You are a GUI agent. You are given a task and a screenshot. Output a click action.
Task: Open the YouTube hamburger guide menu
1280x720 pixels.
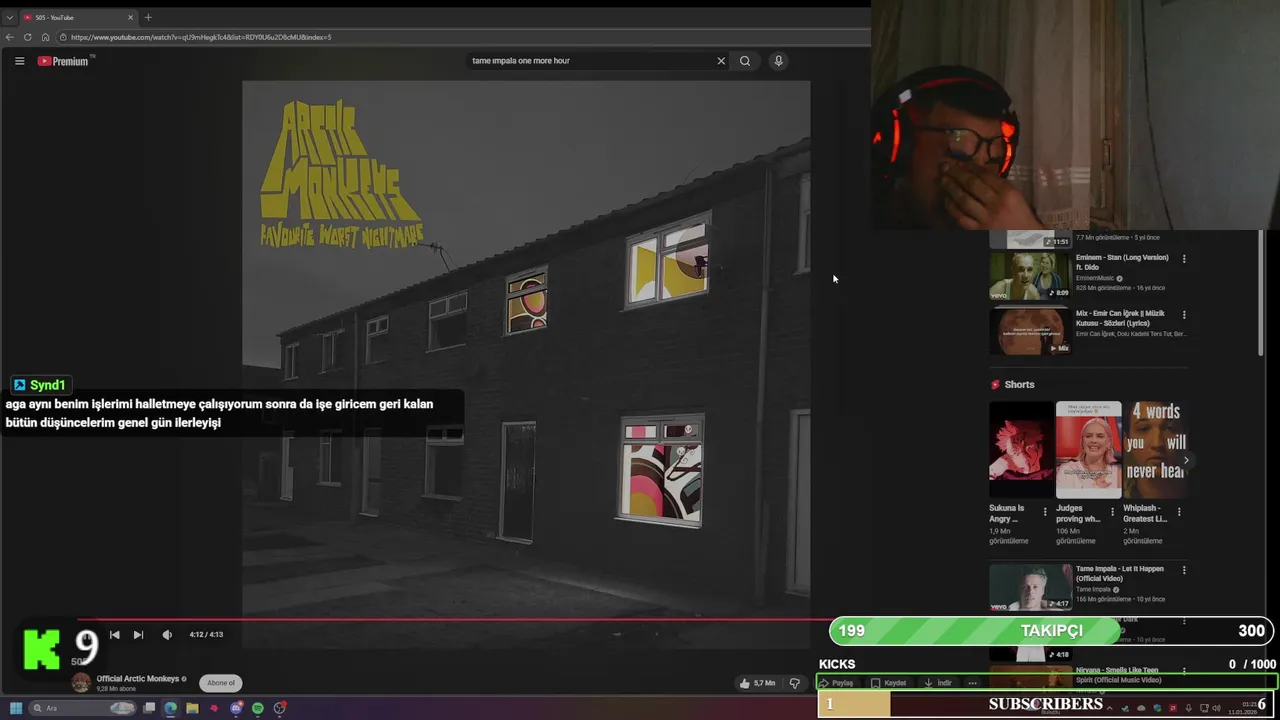(19, 61)
